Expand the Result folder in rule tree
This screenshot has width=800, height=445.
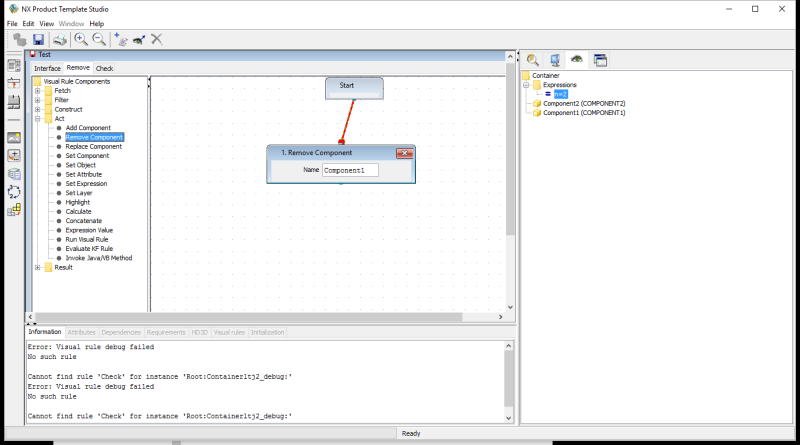pos(37,267)
